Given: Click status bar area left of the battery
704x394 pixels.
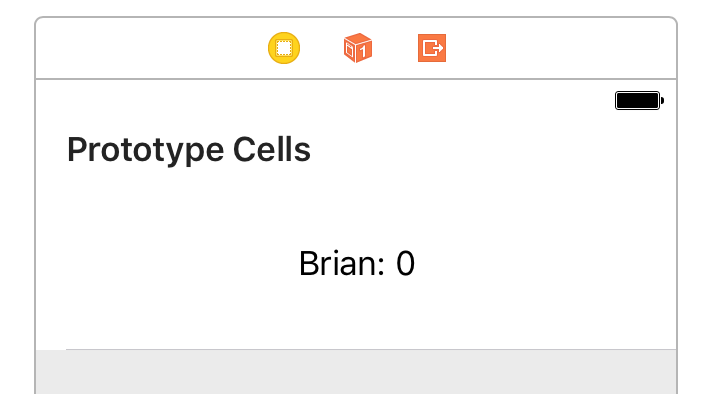Looking at the screenshot, I should (323, 101).
